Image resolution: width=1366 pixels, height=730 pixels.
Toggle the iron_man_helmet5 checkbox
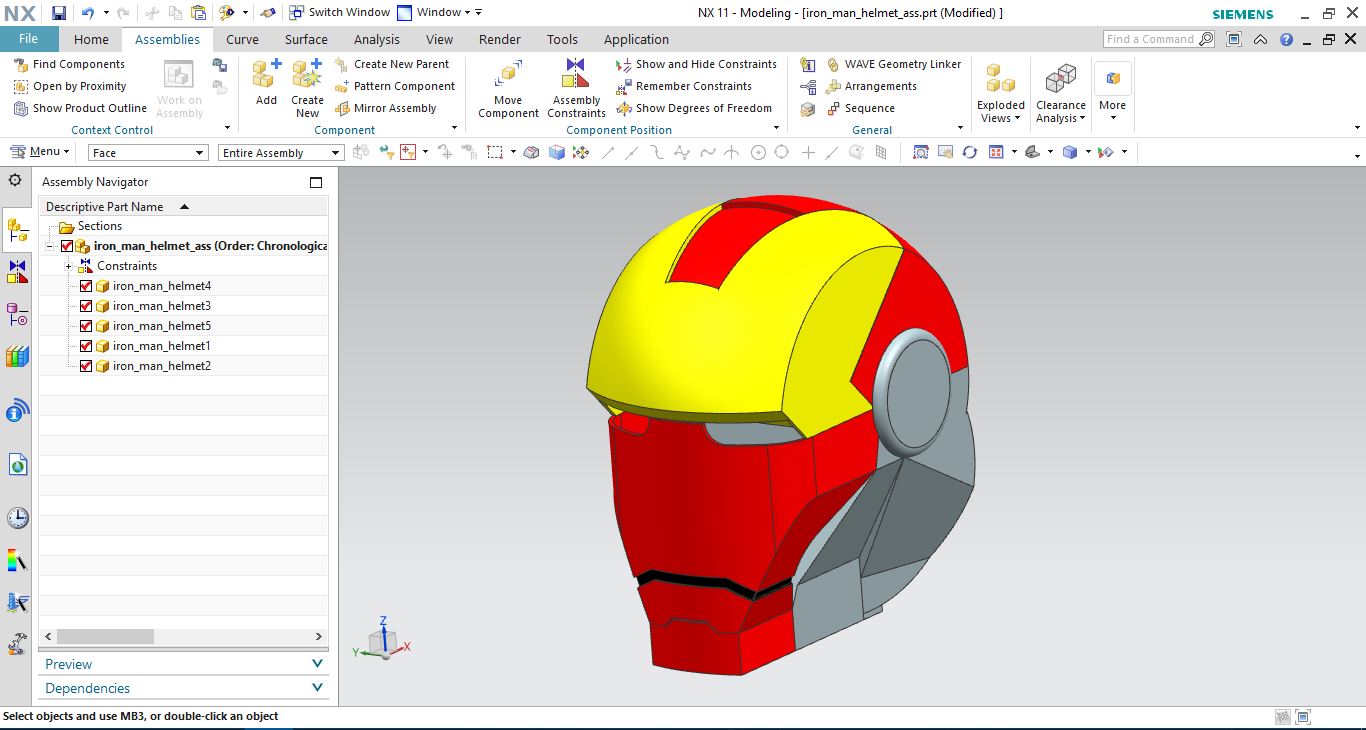point(86,326)
